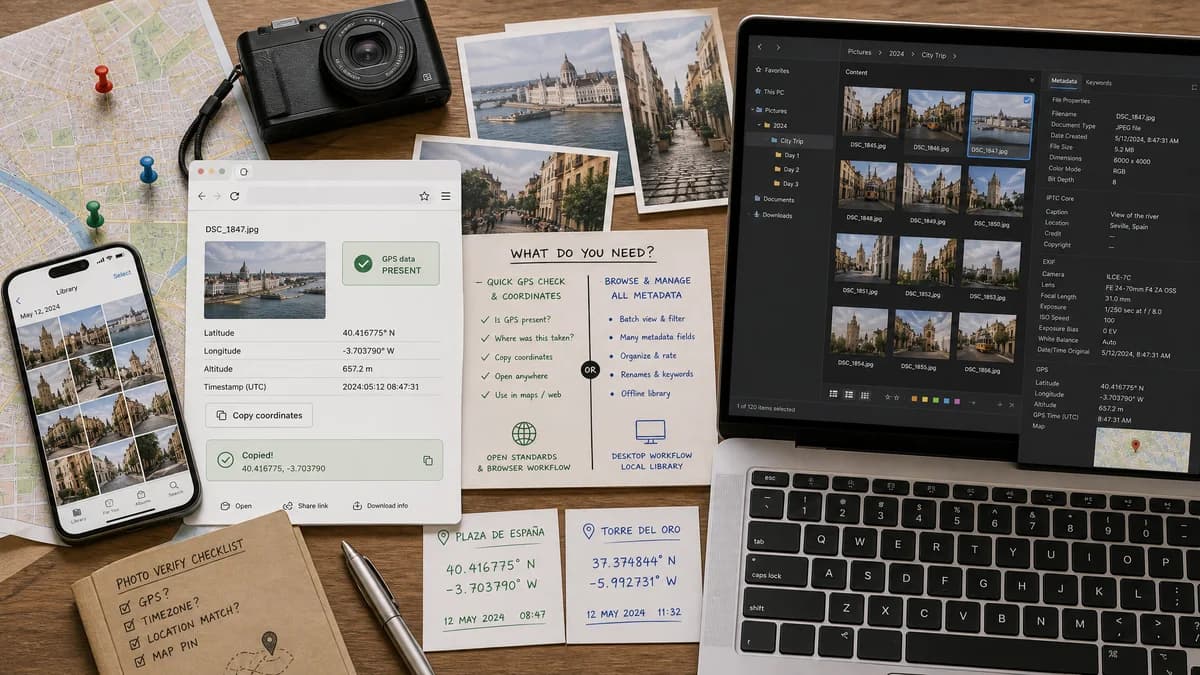
Task: Open the Day 2 folder
Action: 785,170
